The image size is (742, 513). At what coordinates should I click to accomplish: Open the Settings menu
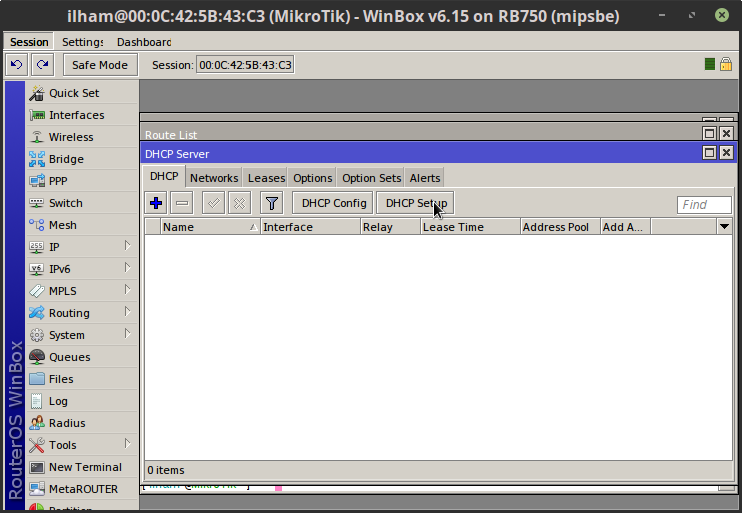pyautogui.click(x=82, y=42)
